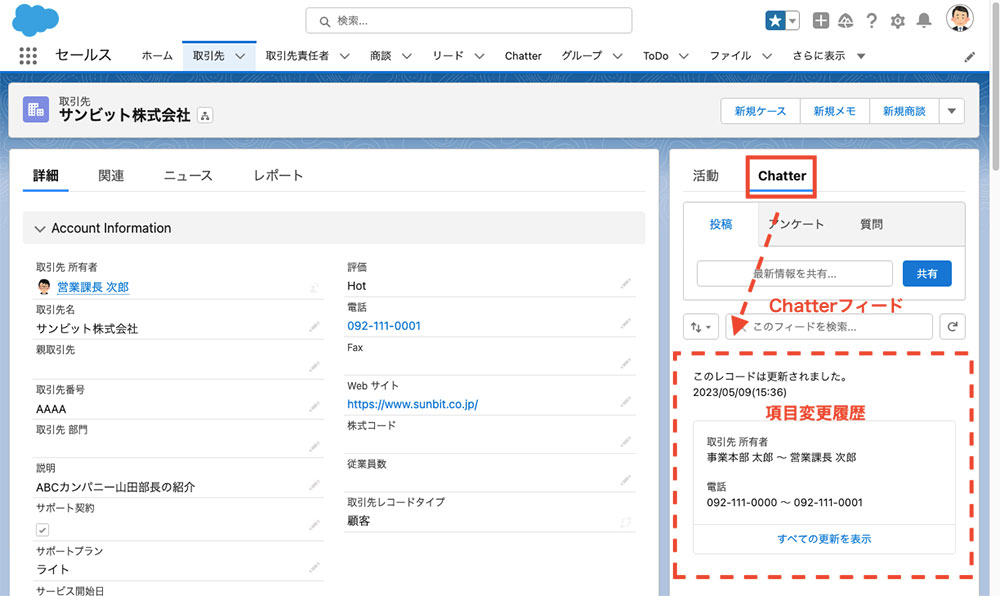Click the 新規メモ button
The height and width of the screenshot is (596, 1000).
click(834, 111)
